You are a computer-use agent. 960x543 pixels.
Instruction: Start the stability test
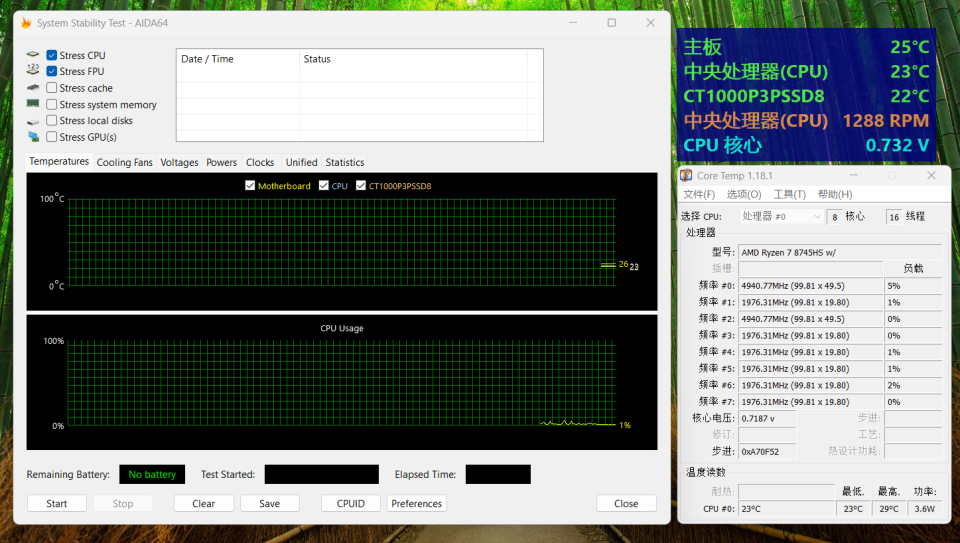point(56,503)
